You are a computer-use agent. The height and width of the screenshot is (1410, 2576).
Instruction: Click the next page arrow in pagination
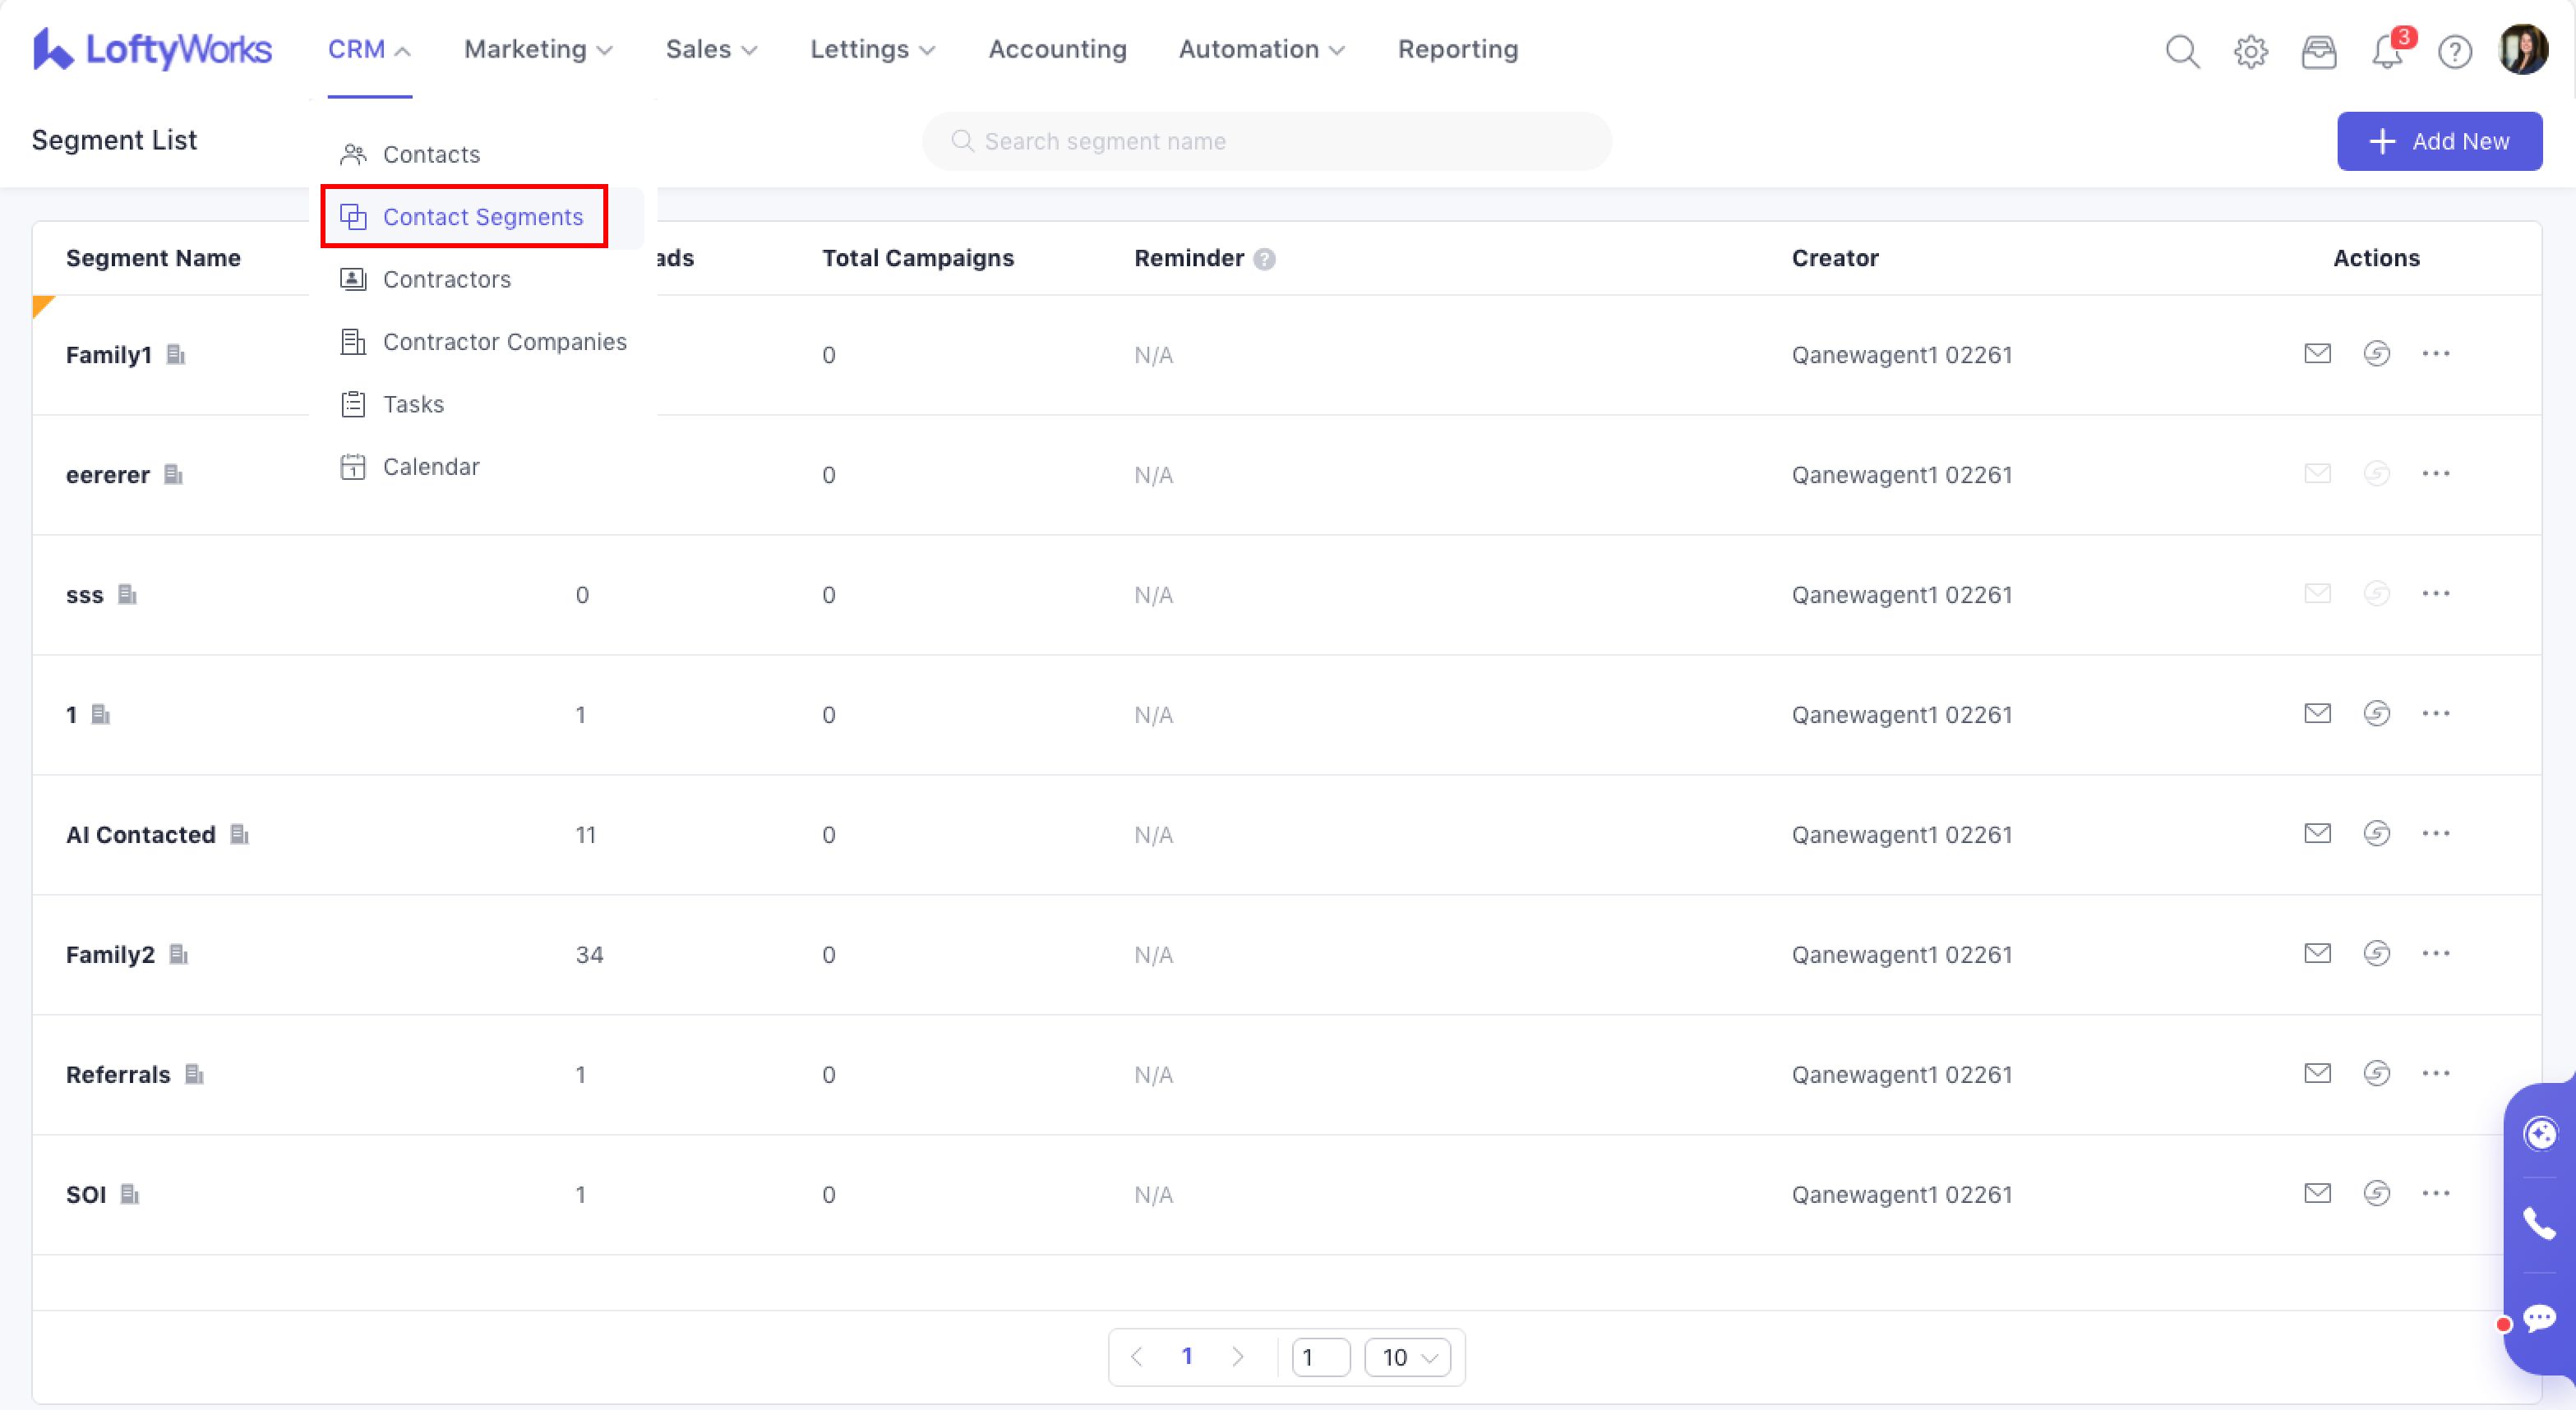[1237, 1357]
